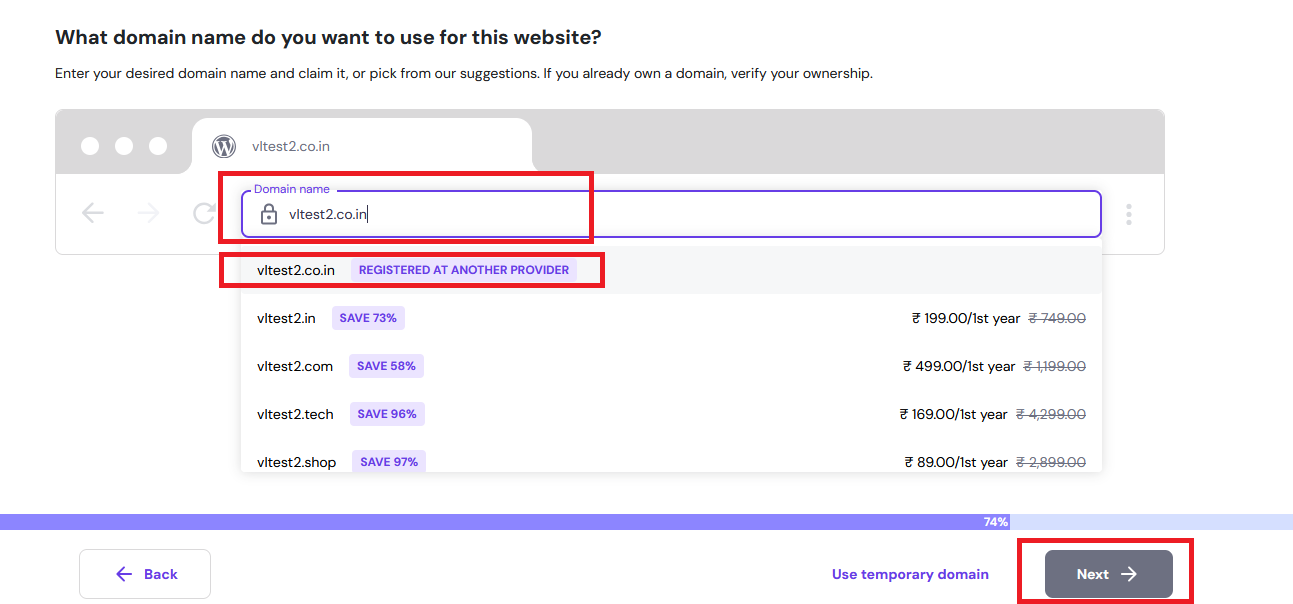This screenshot has height=604, width=1293.
Task: Click Use temporary domain link
Action: click(910, 574)
